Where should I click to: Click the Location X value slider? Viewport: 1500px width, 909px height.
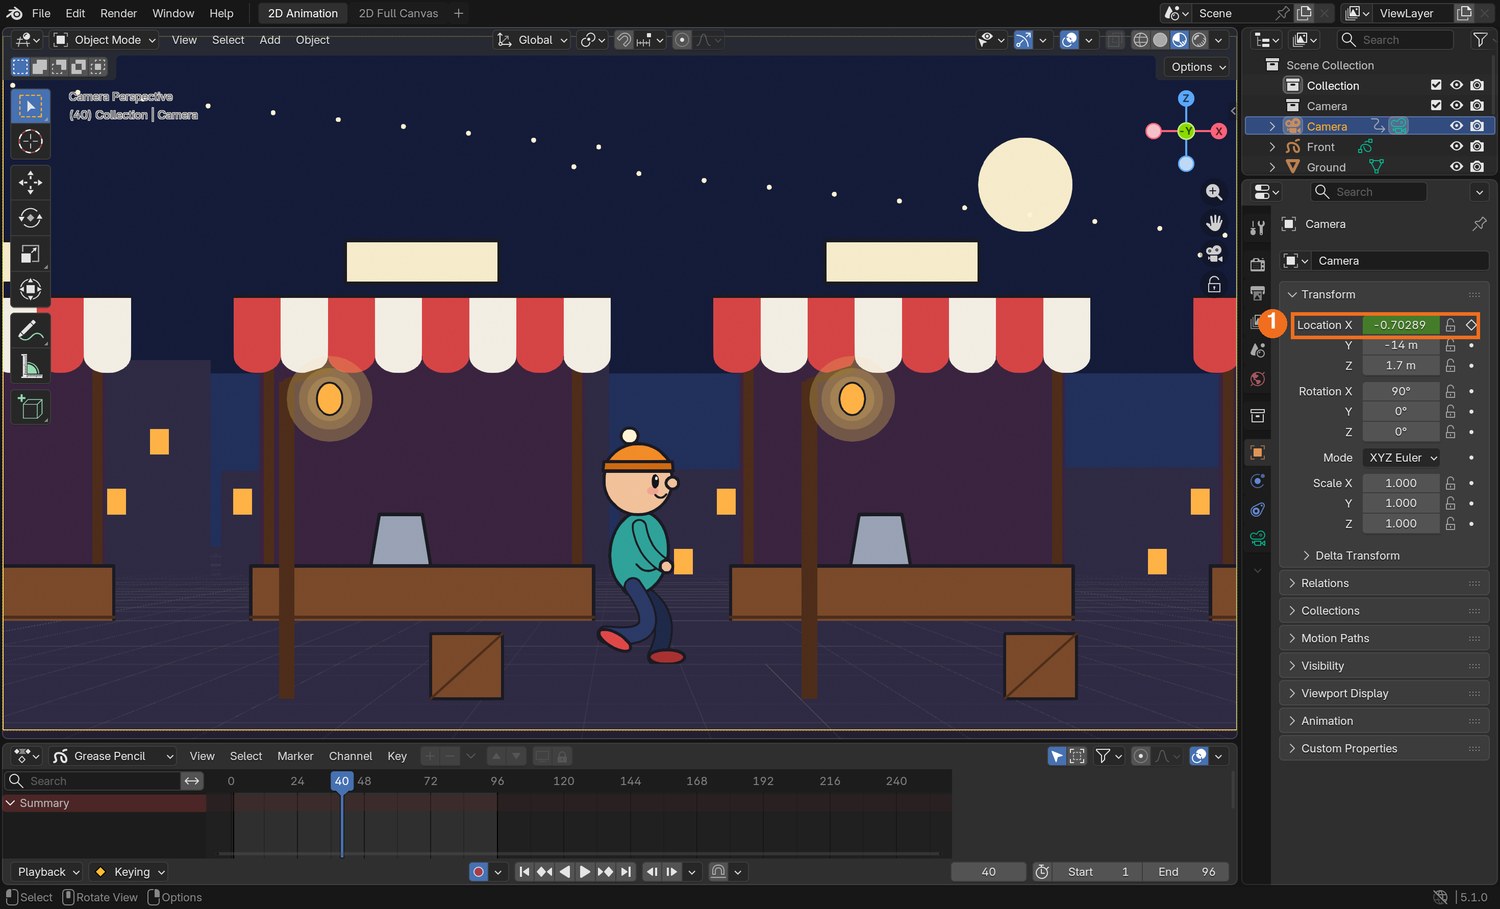pos(1400,325)
